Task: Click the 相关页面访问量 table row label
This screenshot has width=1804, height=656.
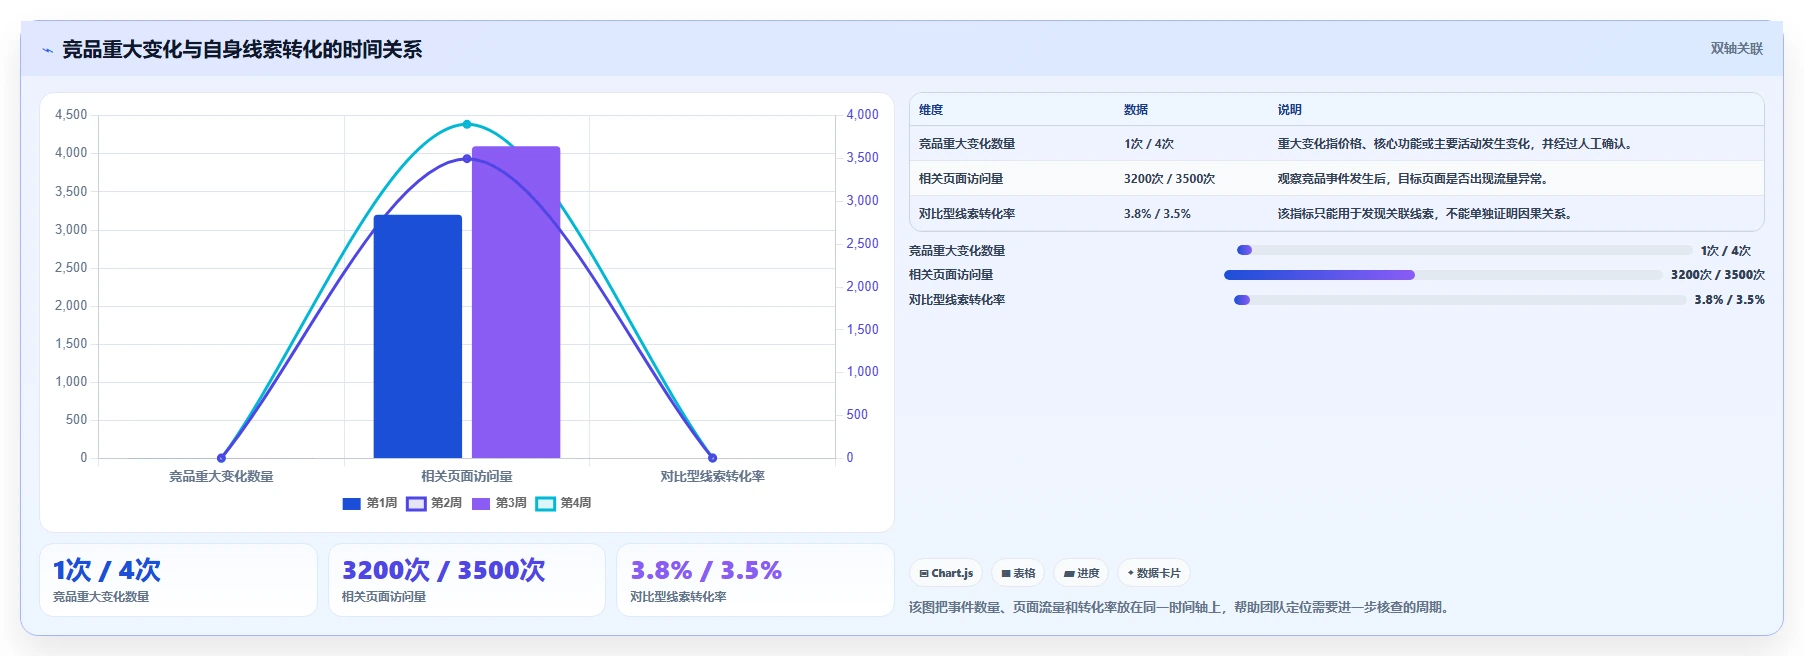Action: click(x=961, y=179)
